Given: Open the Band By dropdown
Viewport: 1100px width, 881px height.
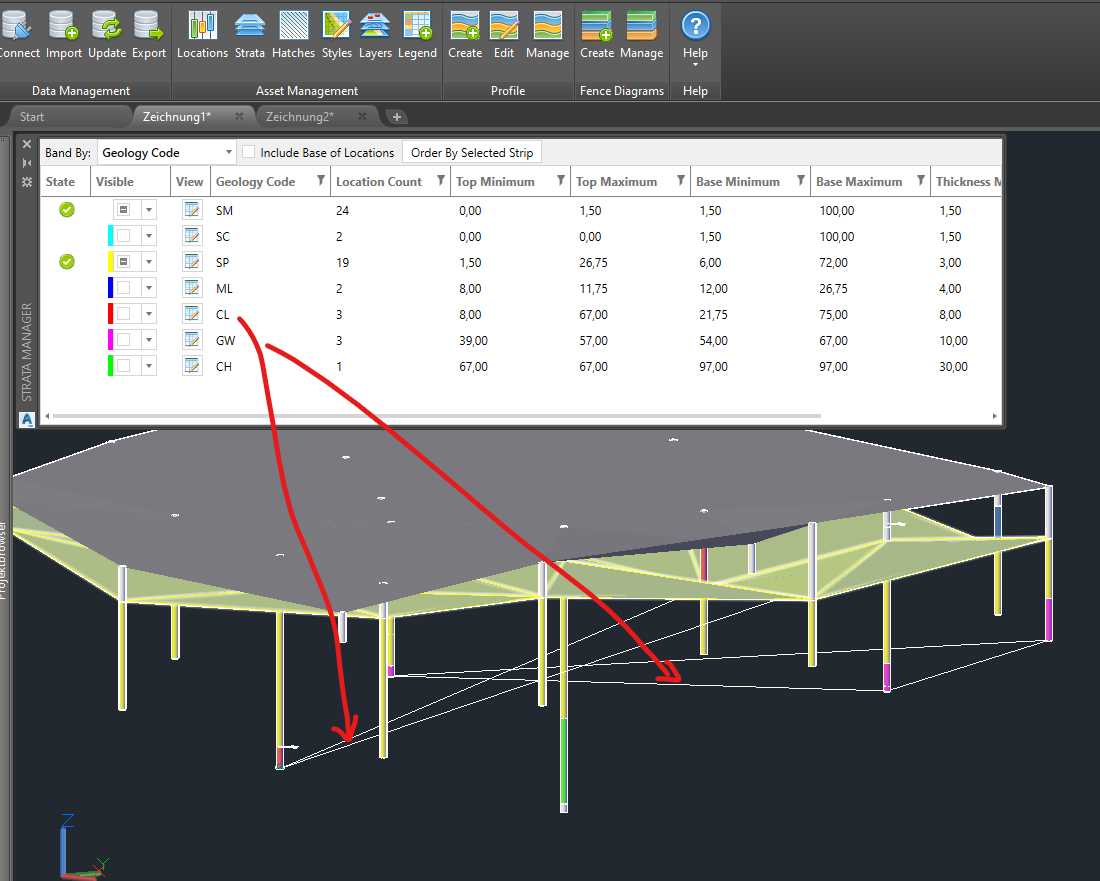Looking at the screenshot, I should click(x=227, y=152).
